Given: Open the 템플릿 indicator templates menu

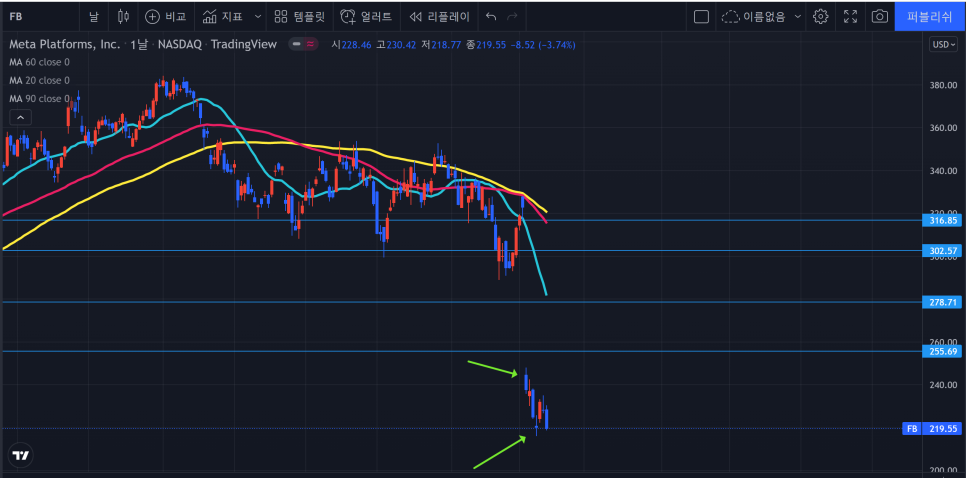Looking at the screenshot, I should coord(299,17).
